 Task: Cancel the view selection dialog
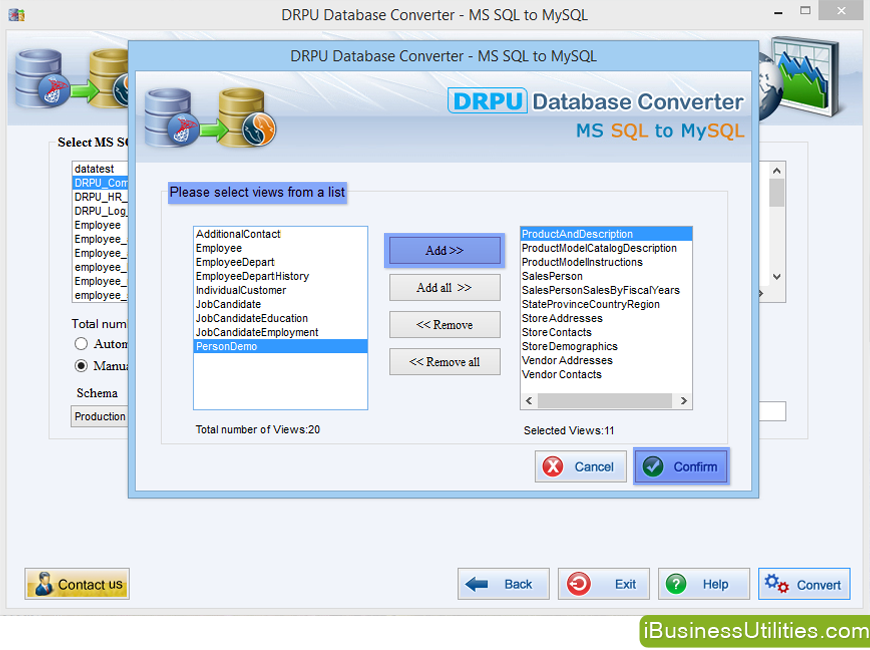pos(580,467)
